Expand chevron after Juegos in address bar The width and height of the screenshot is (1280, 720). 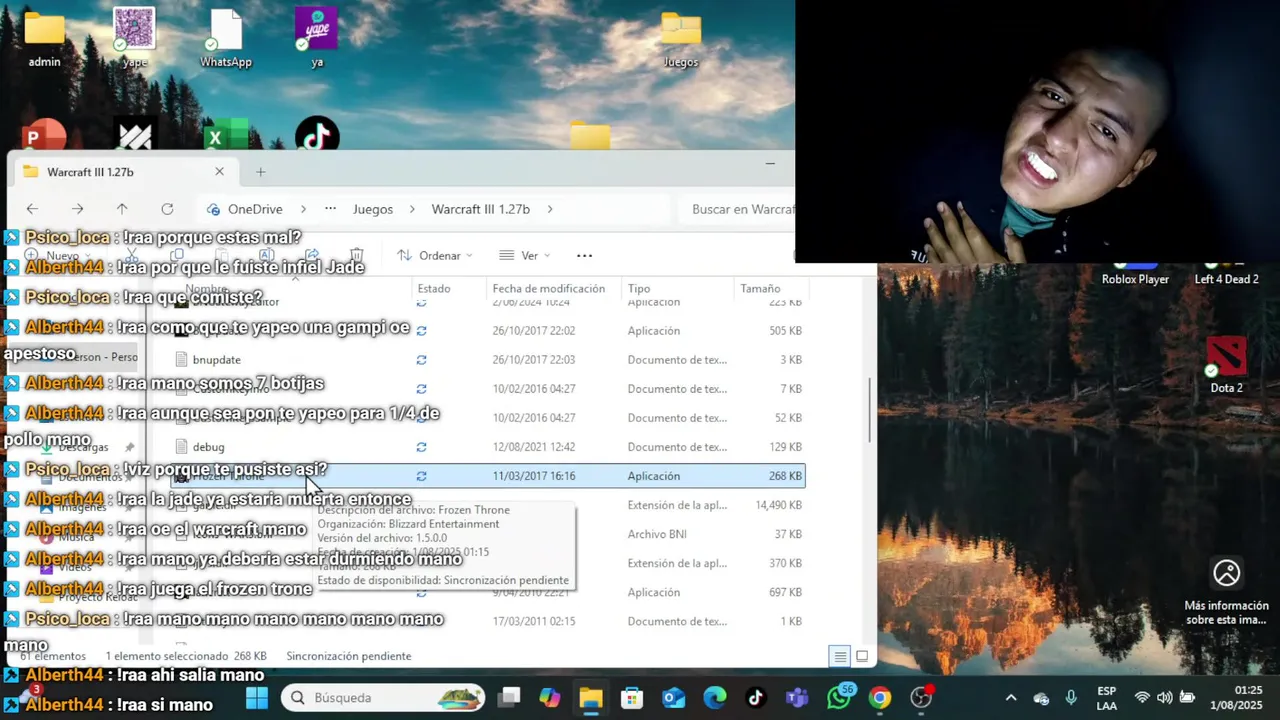[412, 209]
